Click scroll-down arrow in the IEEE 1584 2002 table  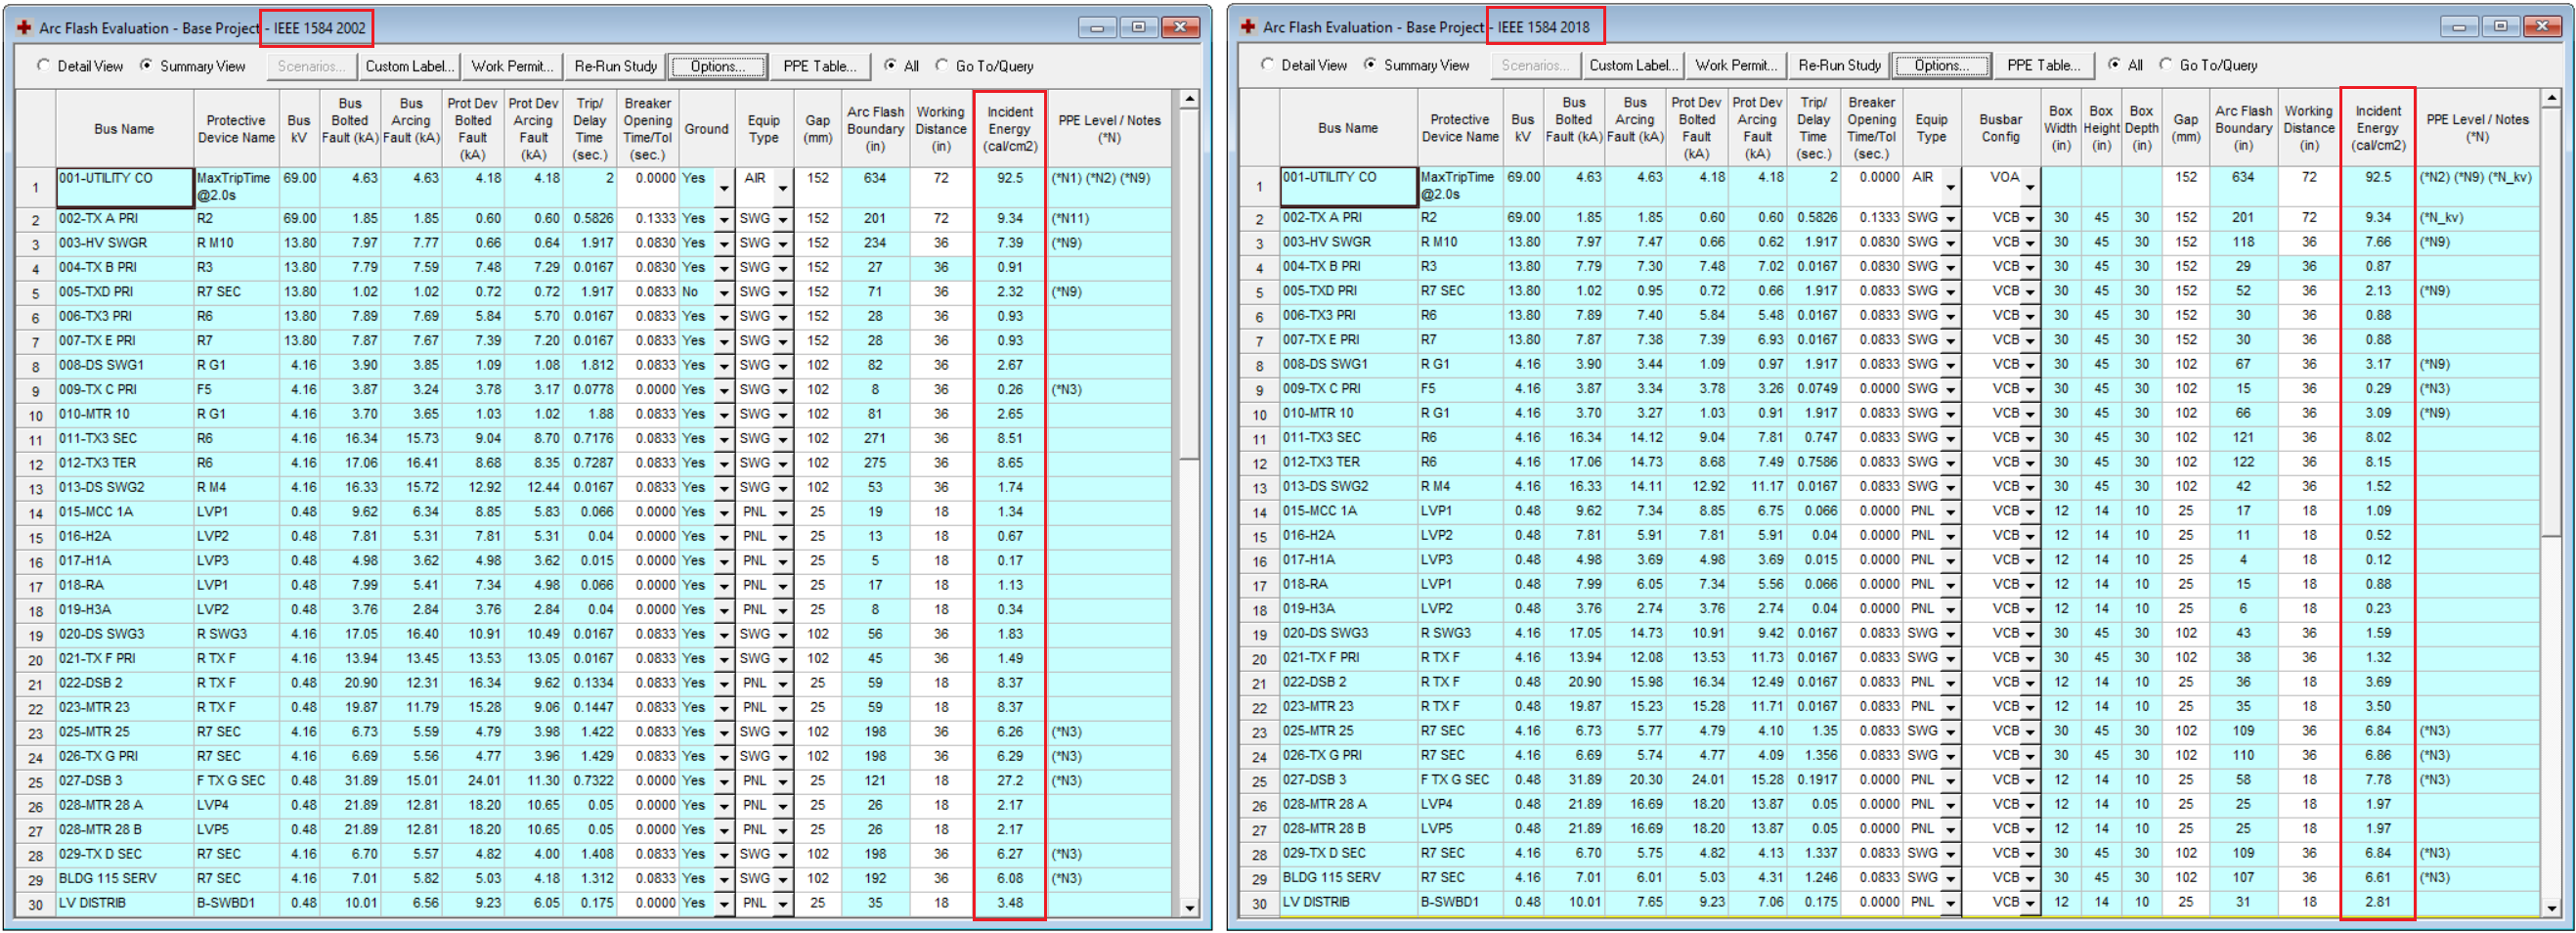[x=1189, y=907]
